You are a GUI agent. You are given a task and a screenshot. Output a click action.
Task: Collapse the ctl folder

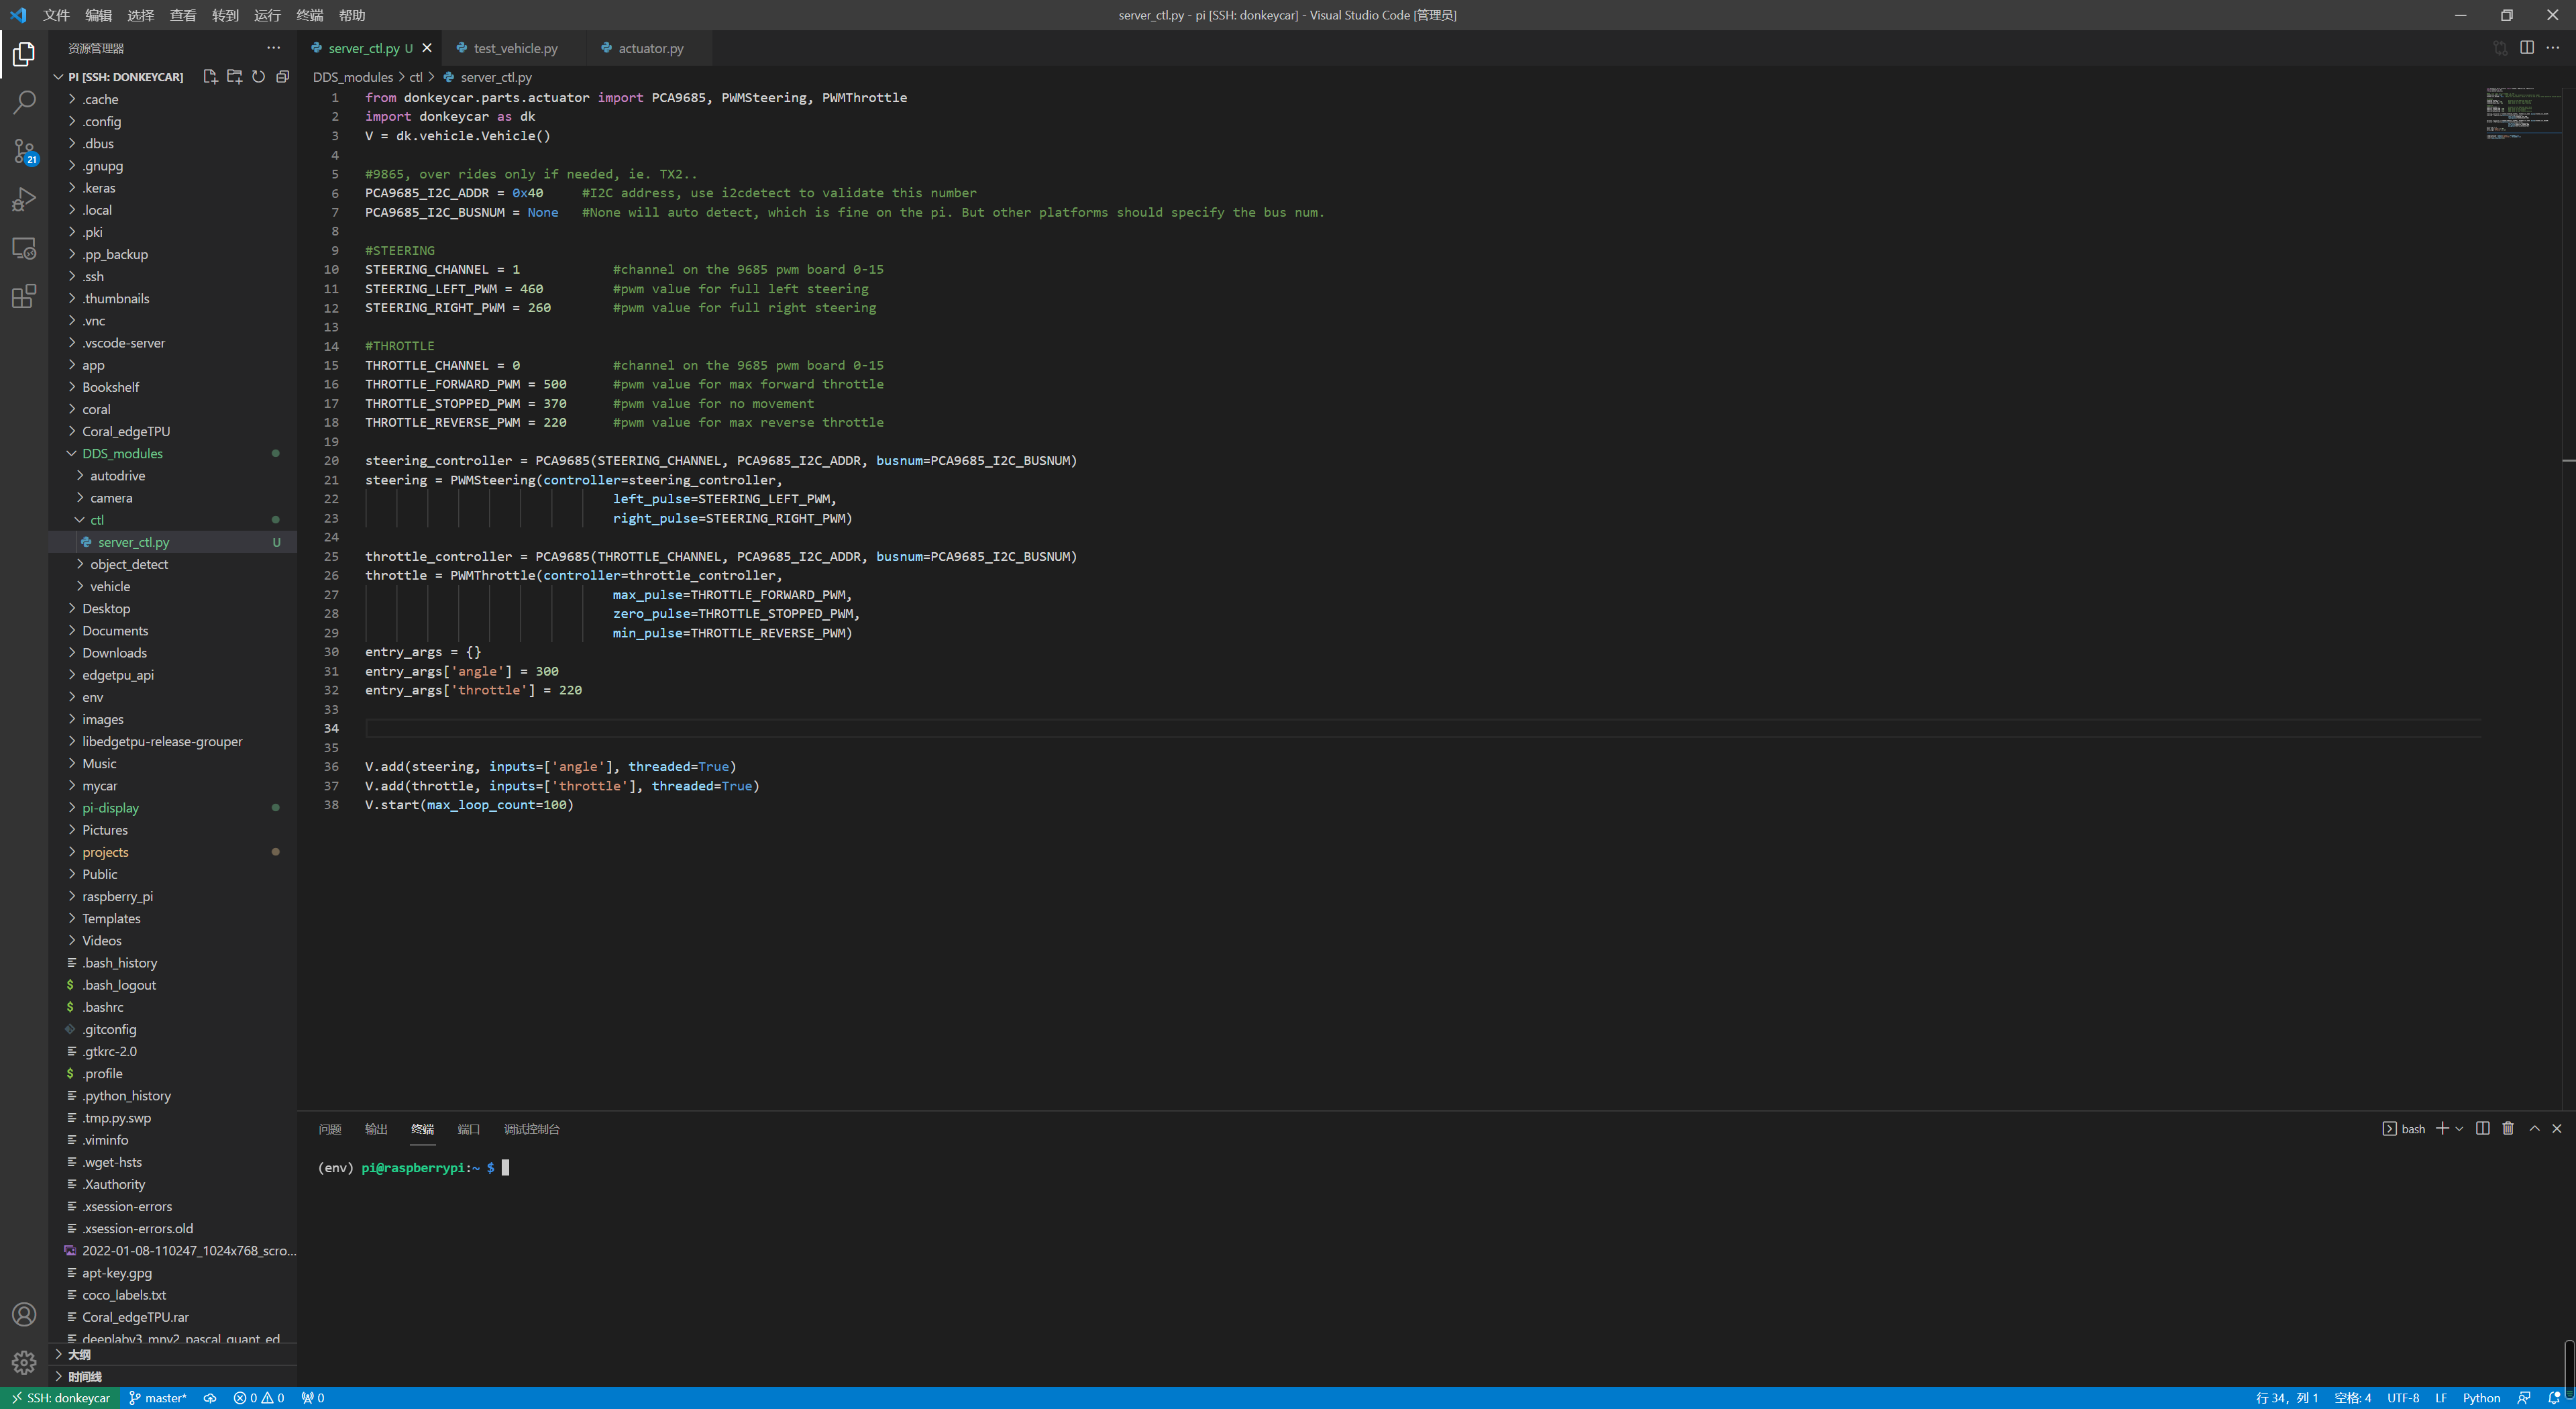point(96,520)
